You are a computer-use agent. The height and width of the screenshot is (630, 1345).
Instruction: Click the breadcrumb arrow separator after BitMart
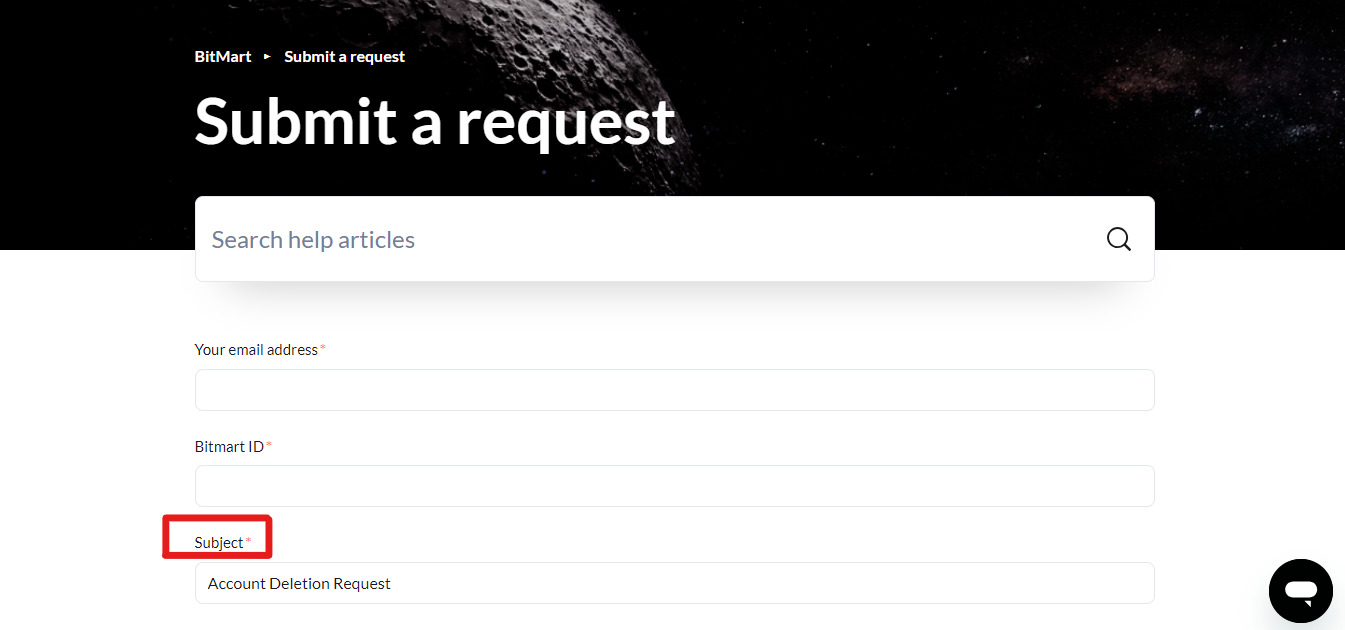268,57
